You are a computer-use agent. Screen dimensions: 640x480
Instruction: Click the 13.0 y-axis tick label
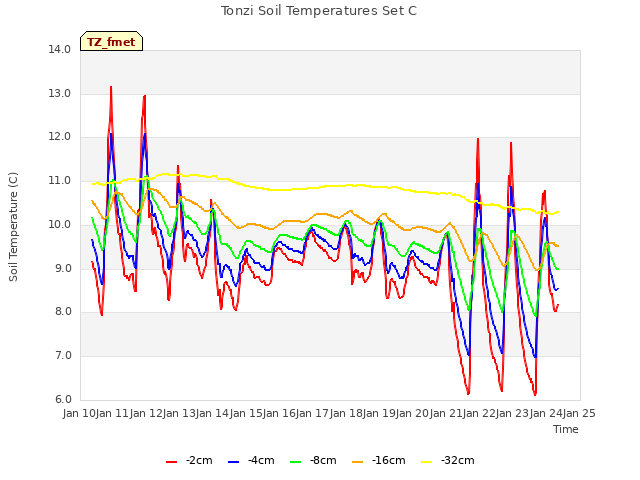point(60,93)
